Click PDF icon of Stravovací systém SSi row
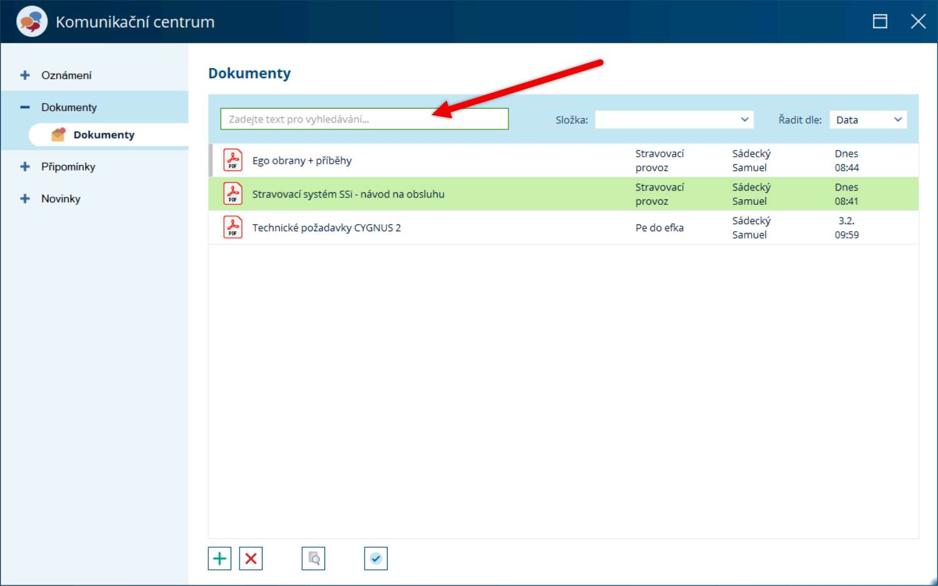The image size is (938, 586). pos(233,194)
